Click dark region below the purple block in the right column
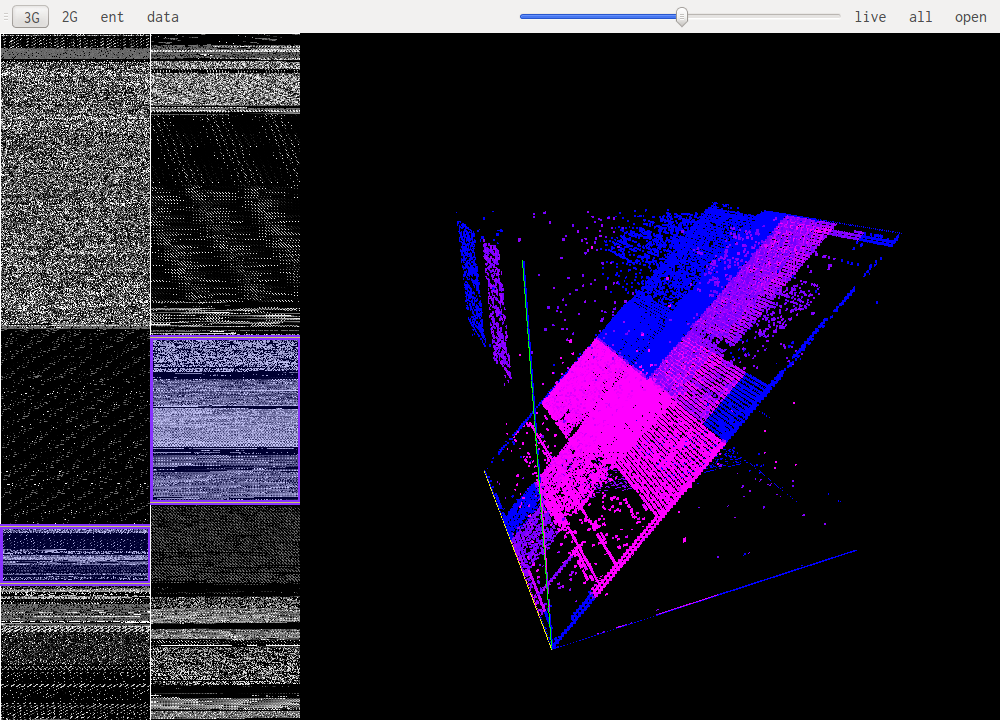The width and height of the screenshot is (1000, 720). 225,545
